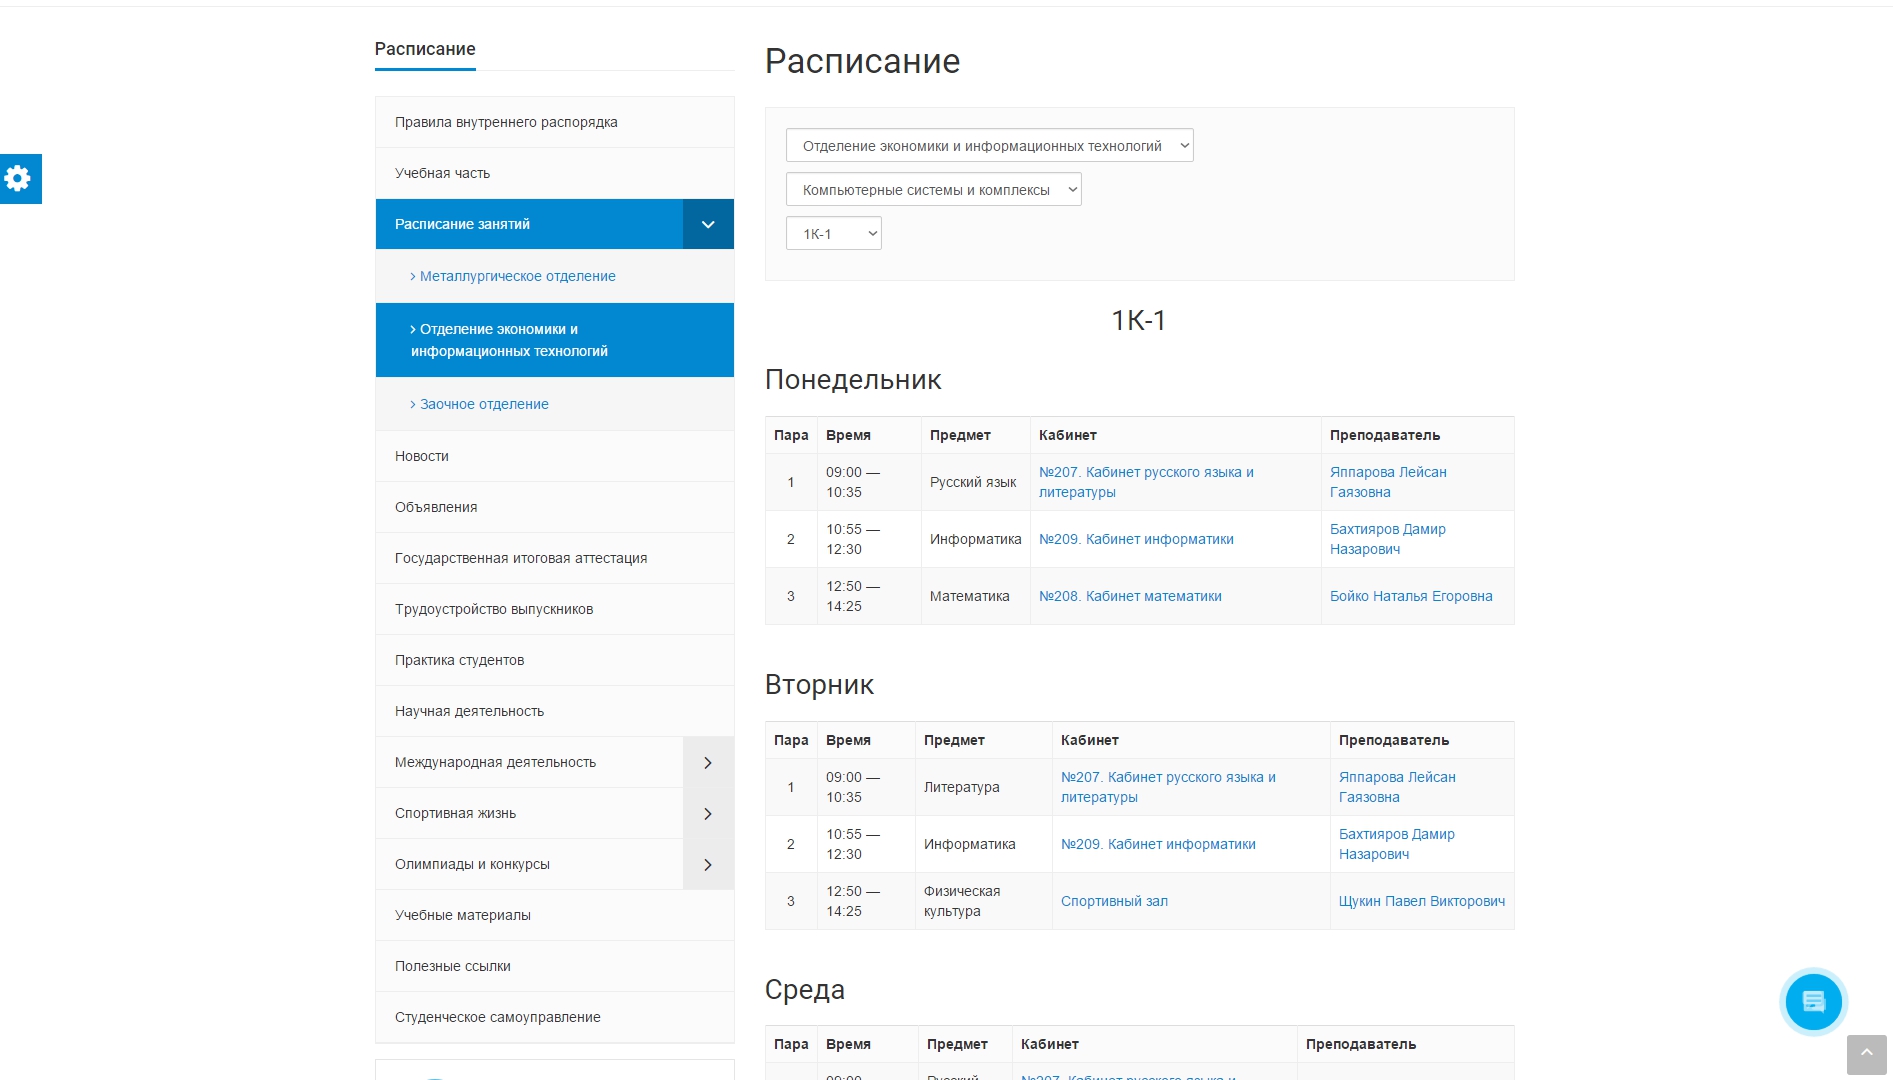Click the Спортивный зал room link
Screen dimensions: 1893x1080
pyautogui.click(x=1114, y=902)
